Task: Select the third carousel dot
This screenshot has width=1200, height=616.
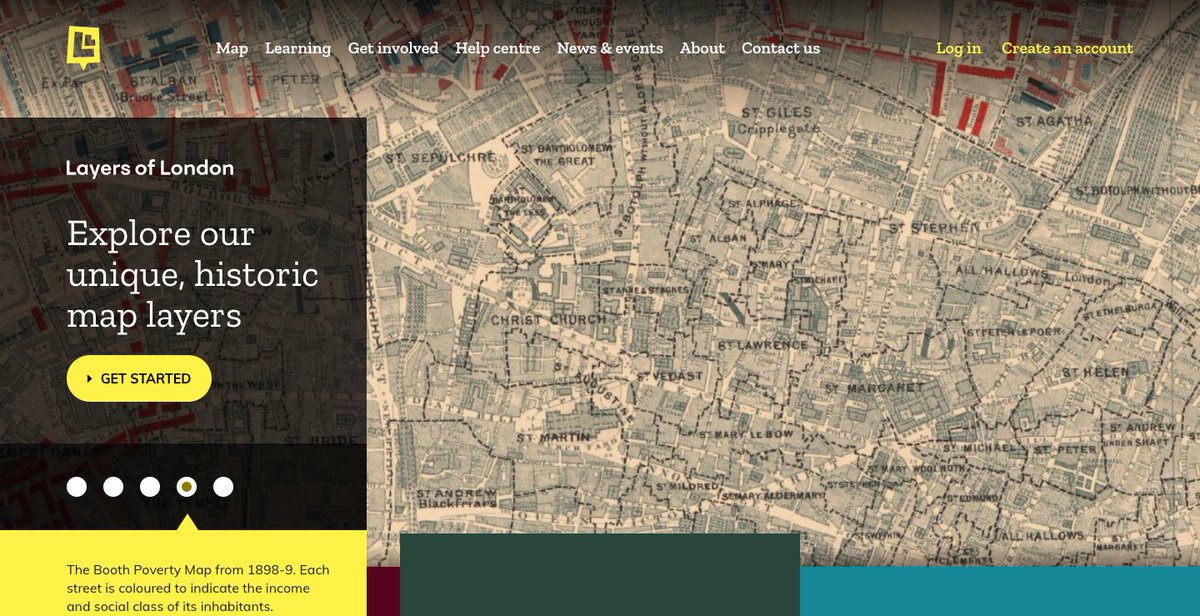Action: [150, 486]
